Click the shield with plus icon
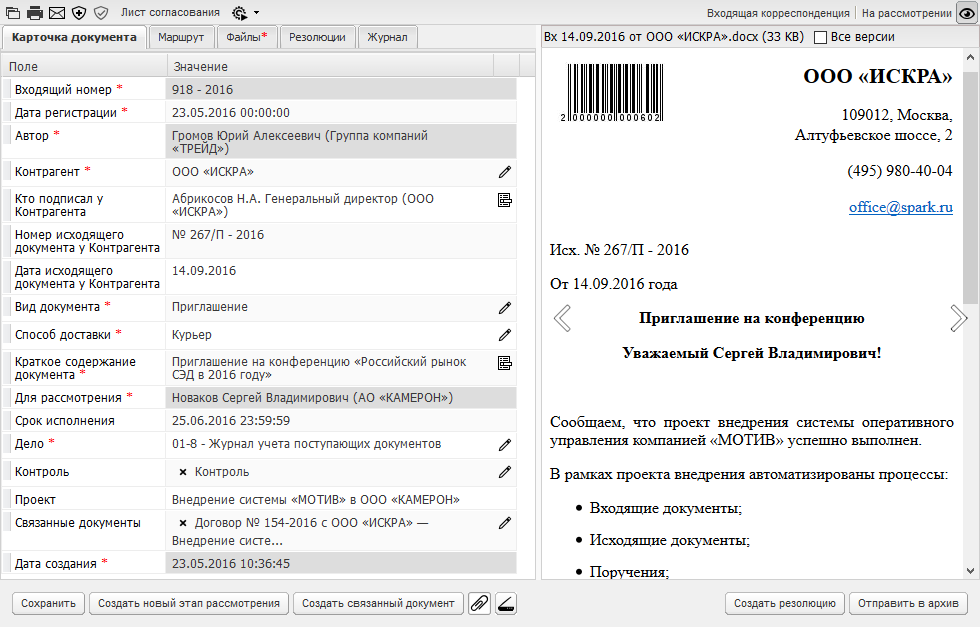Screen dimensions: 980x627 click(x=79, y=13)
